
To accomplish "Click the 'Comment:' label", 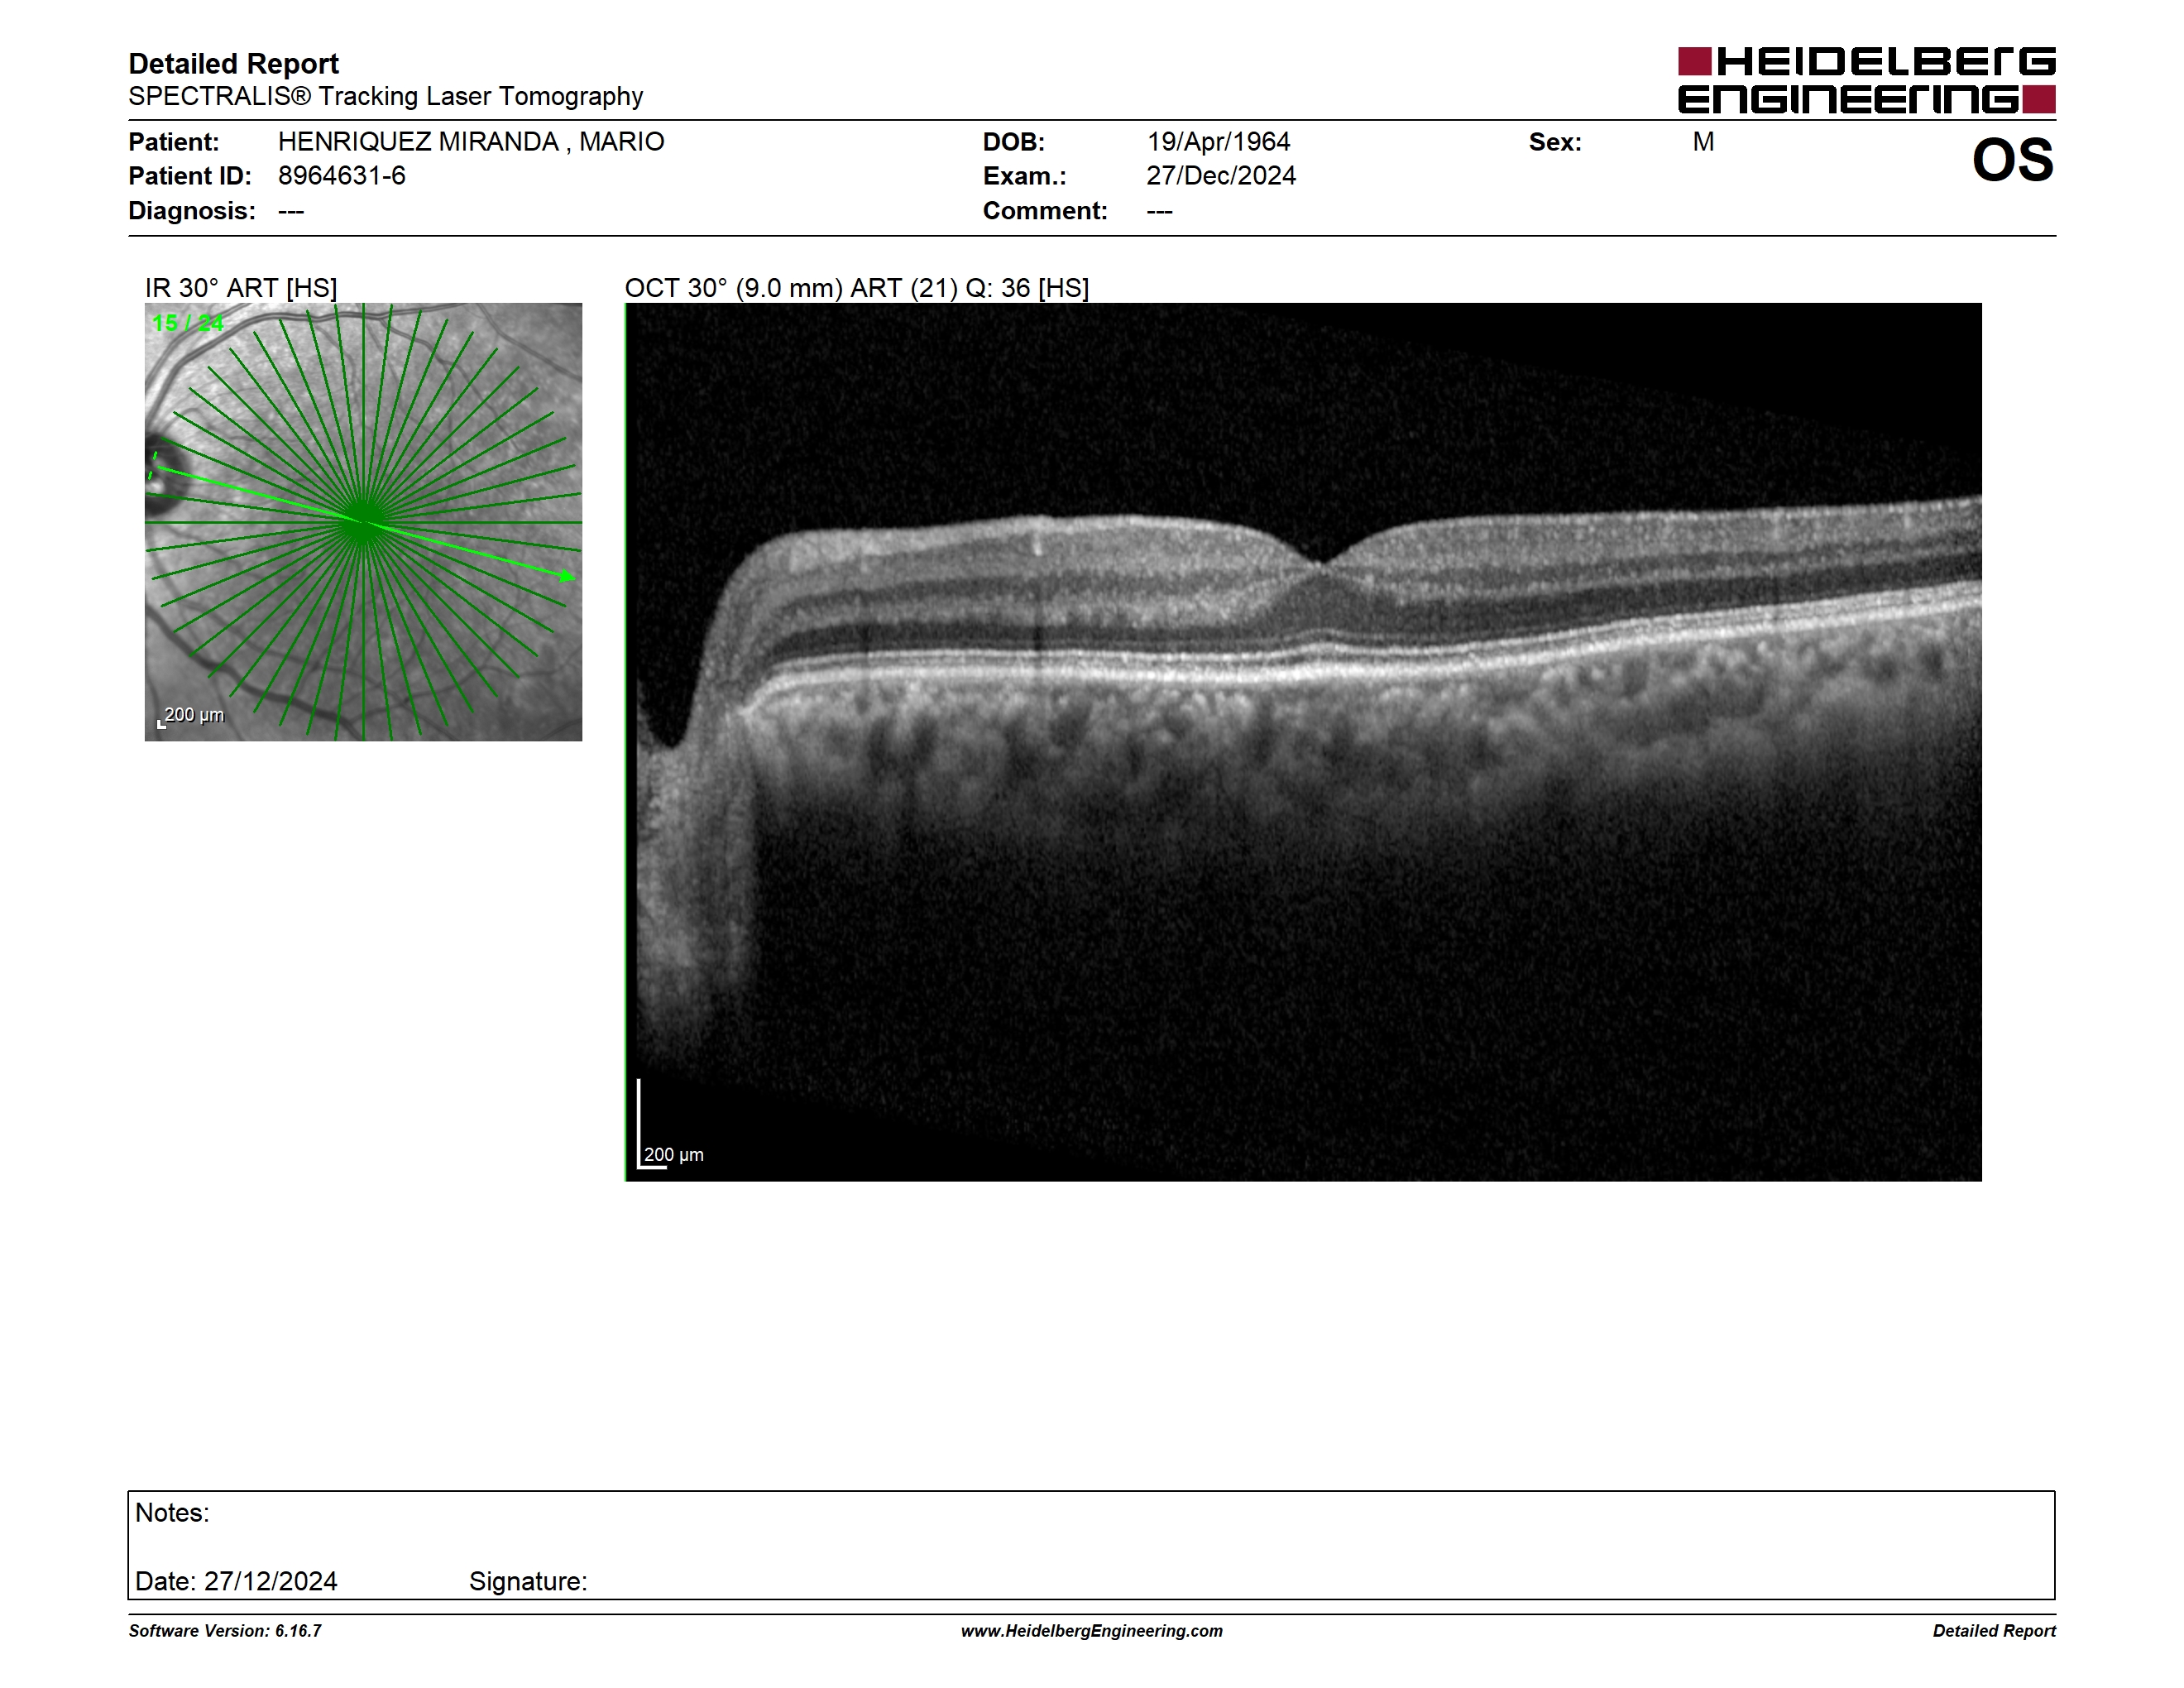I will click(1045, 211).
